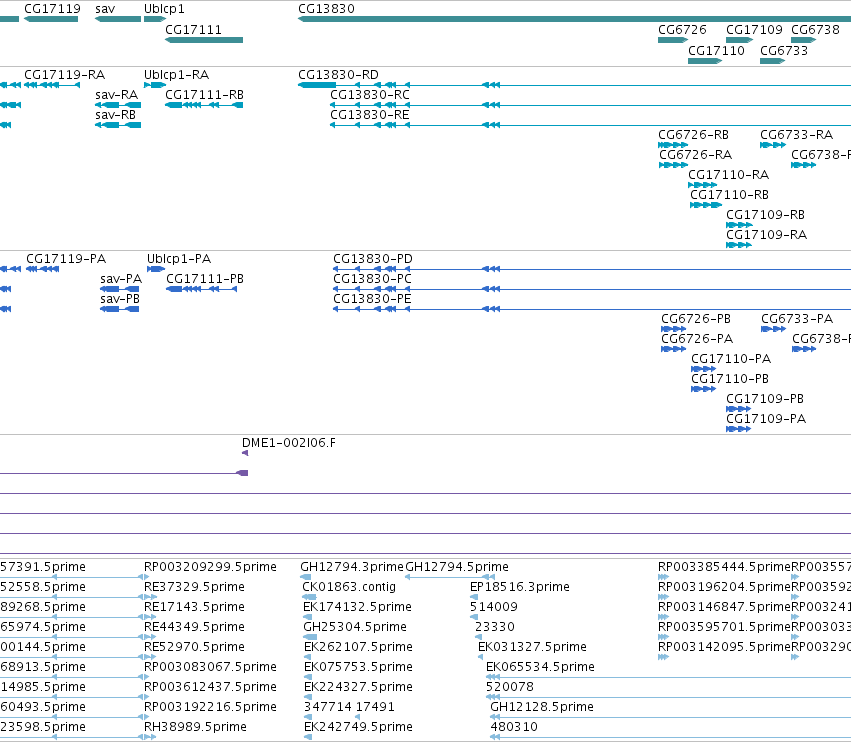Select transcript sav-RA

[x=116, y=94]
